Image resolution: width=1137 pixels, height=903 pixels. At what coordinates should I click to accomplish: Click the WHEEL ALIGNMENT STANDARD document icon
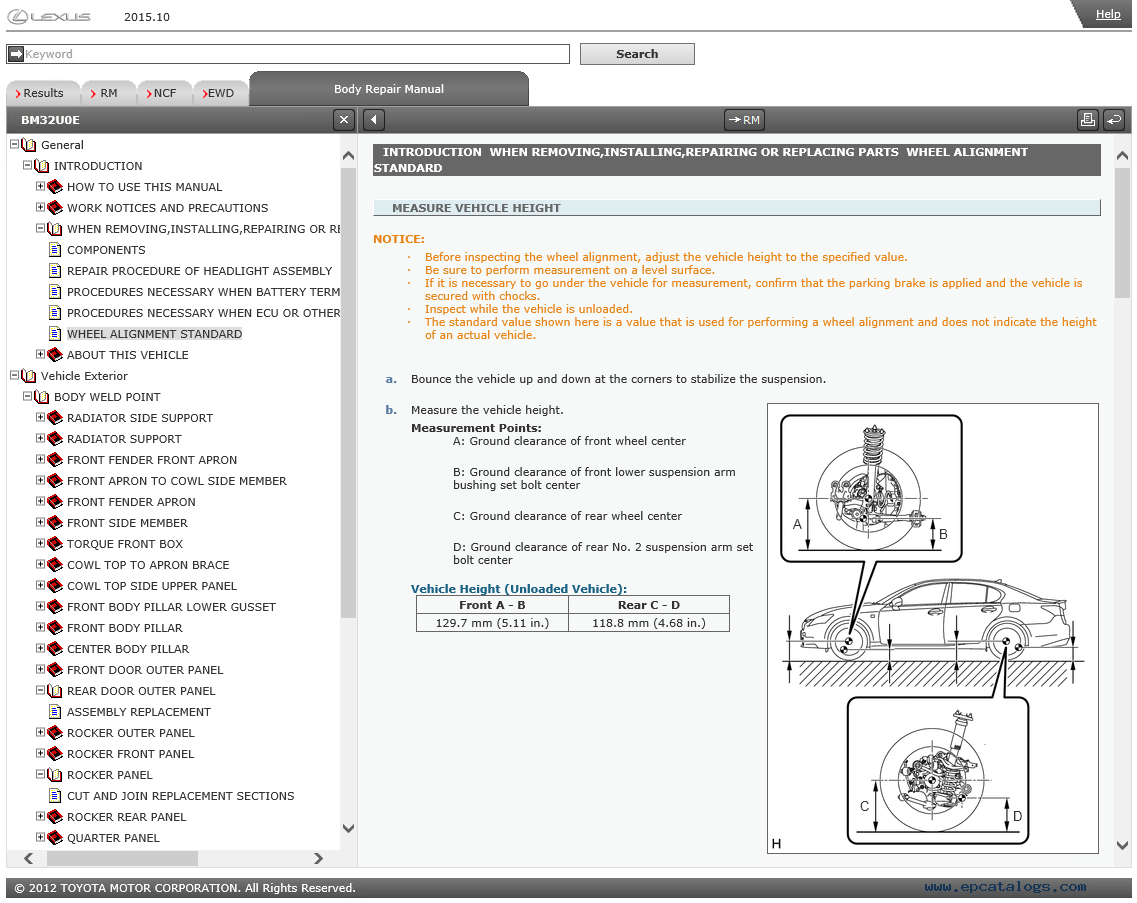[x=54, y=334]
